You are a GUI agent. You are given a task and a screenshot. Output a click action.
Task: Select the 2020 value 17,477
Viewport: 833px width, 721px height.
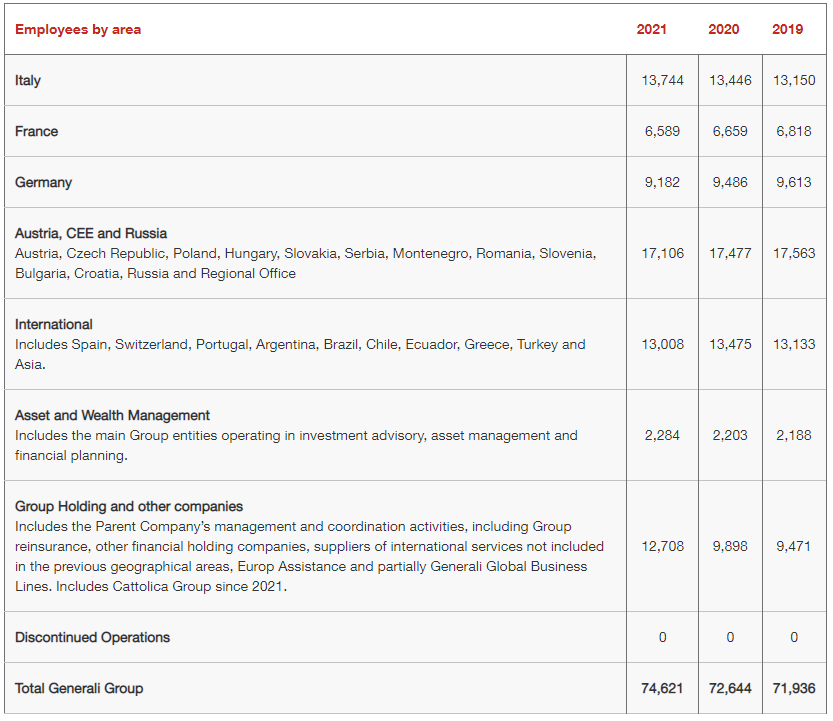730,253
